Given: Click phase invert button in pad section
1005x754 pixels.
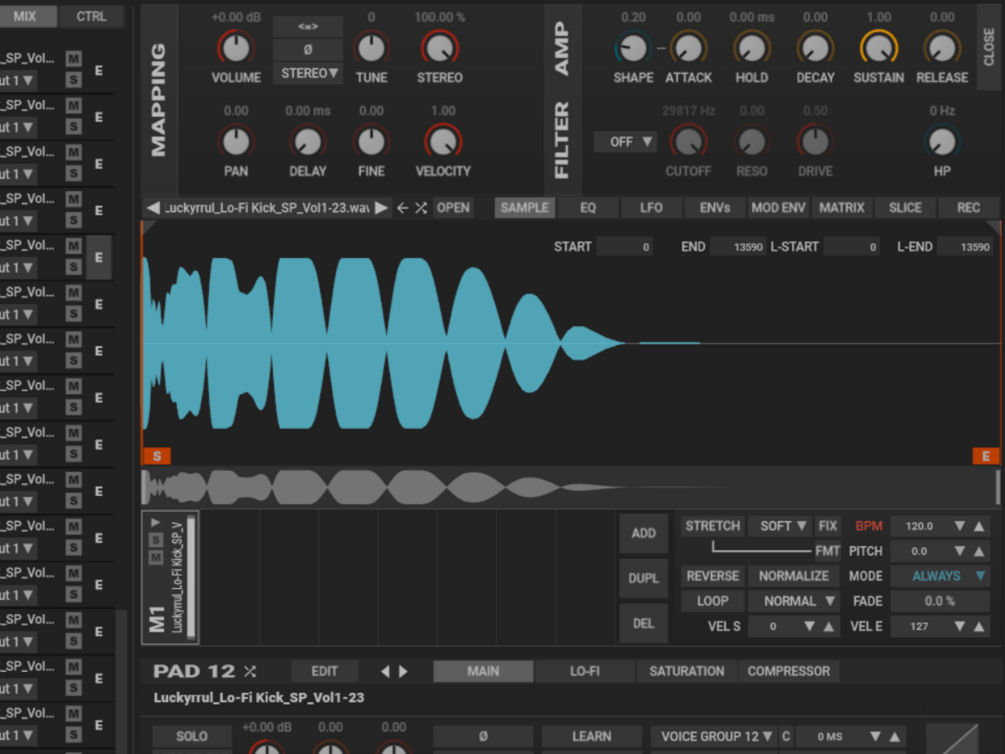Looking at the screenshot, I should 483,736.
